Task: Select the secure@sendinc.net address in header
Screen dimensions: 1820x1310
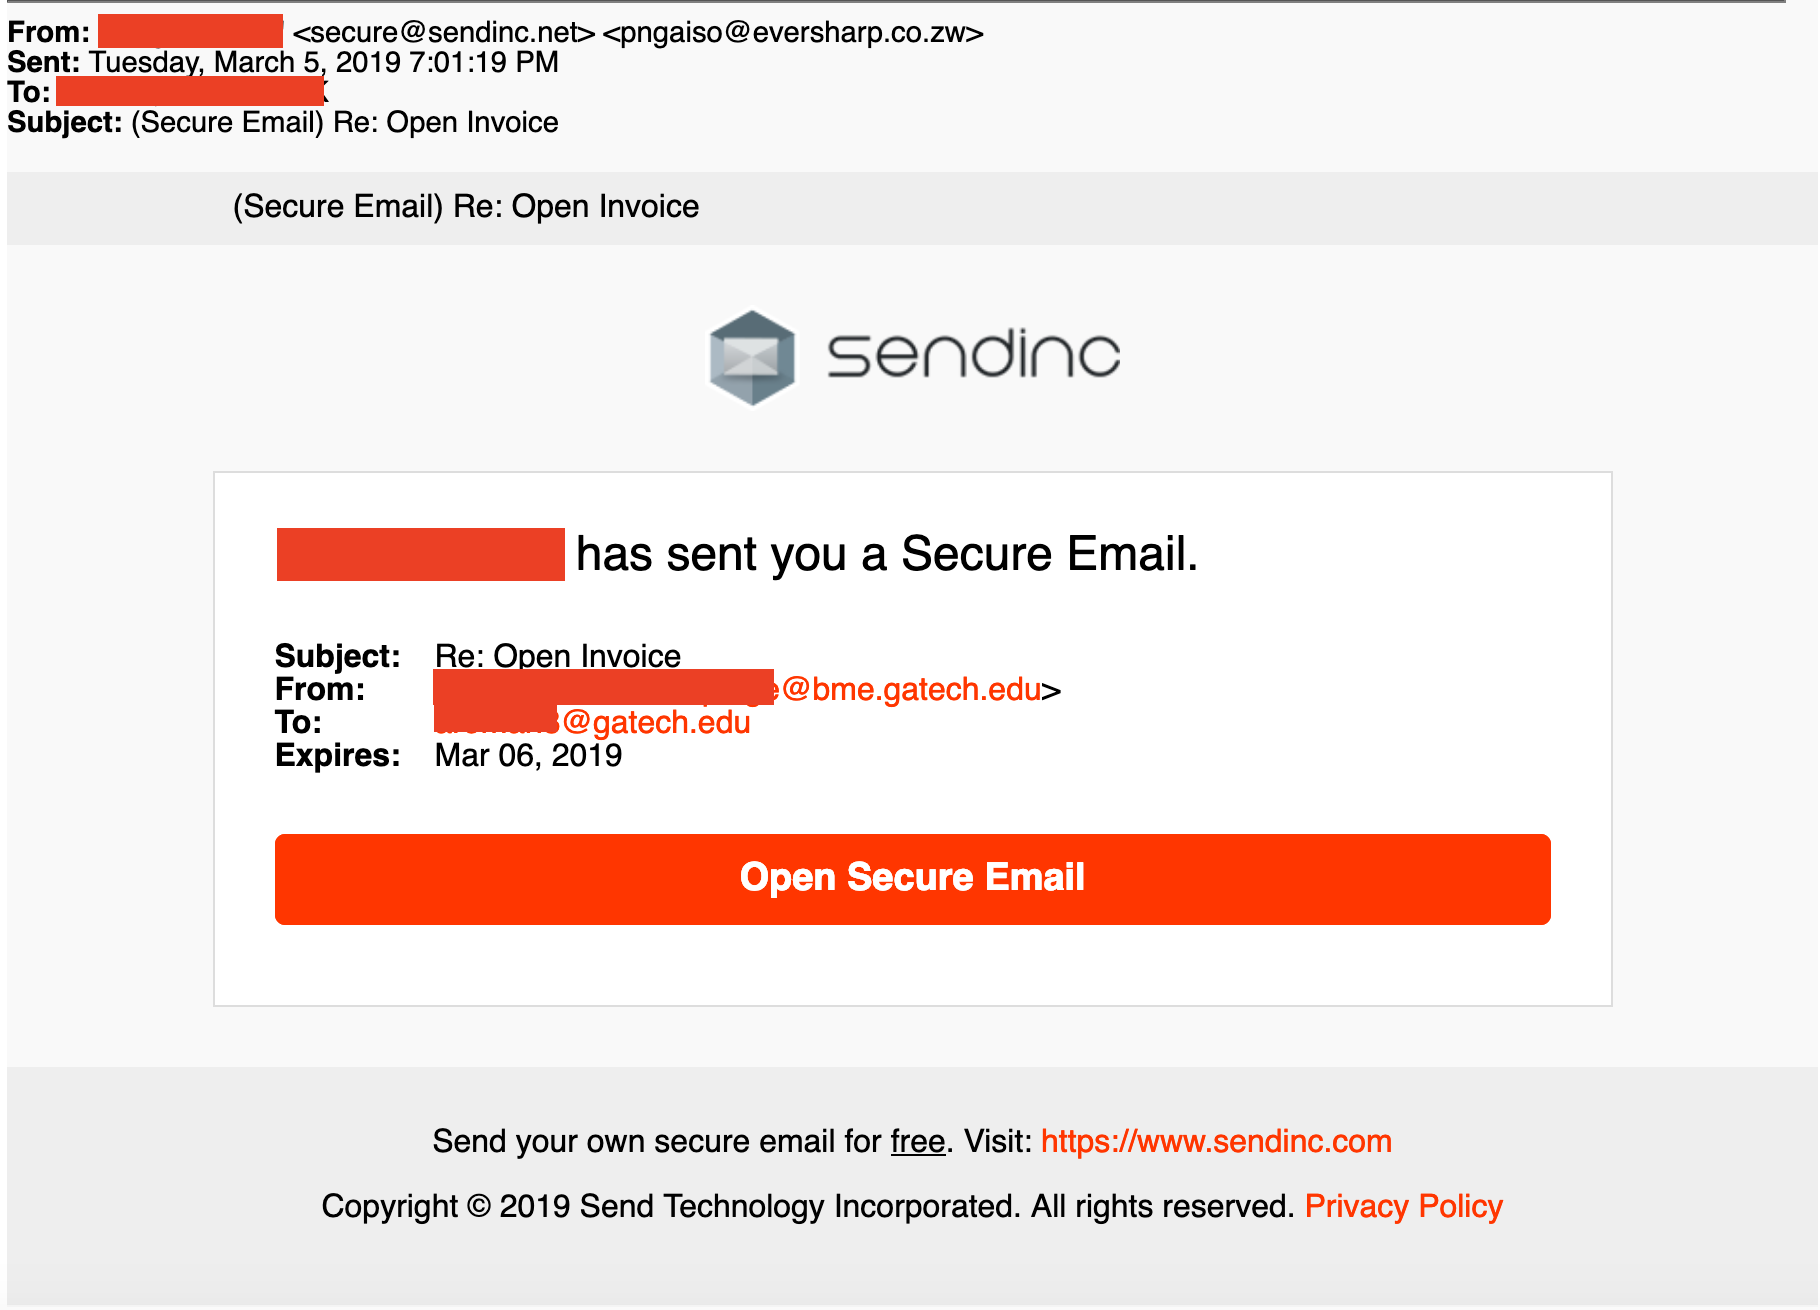Action: [443, 33]
